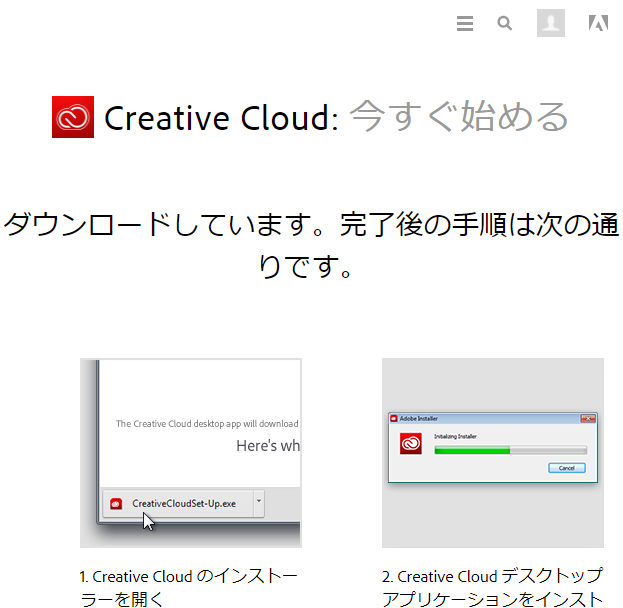
Task: Open the download item dropdown arrow
Action: [259, 502]
